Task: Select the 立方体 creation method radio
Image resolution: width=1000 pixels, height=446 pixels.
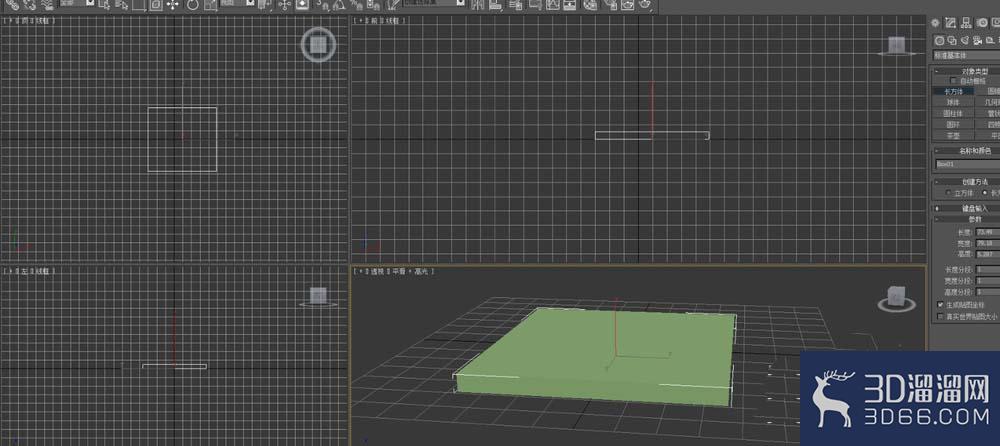Action: (948, 193)
